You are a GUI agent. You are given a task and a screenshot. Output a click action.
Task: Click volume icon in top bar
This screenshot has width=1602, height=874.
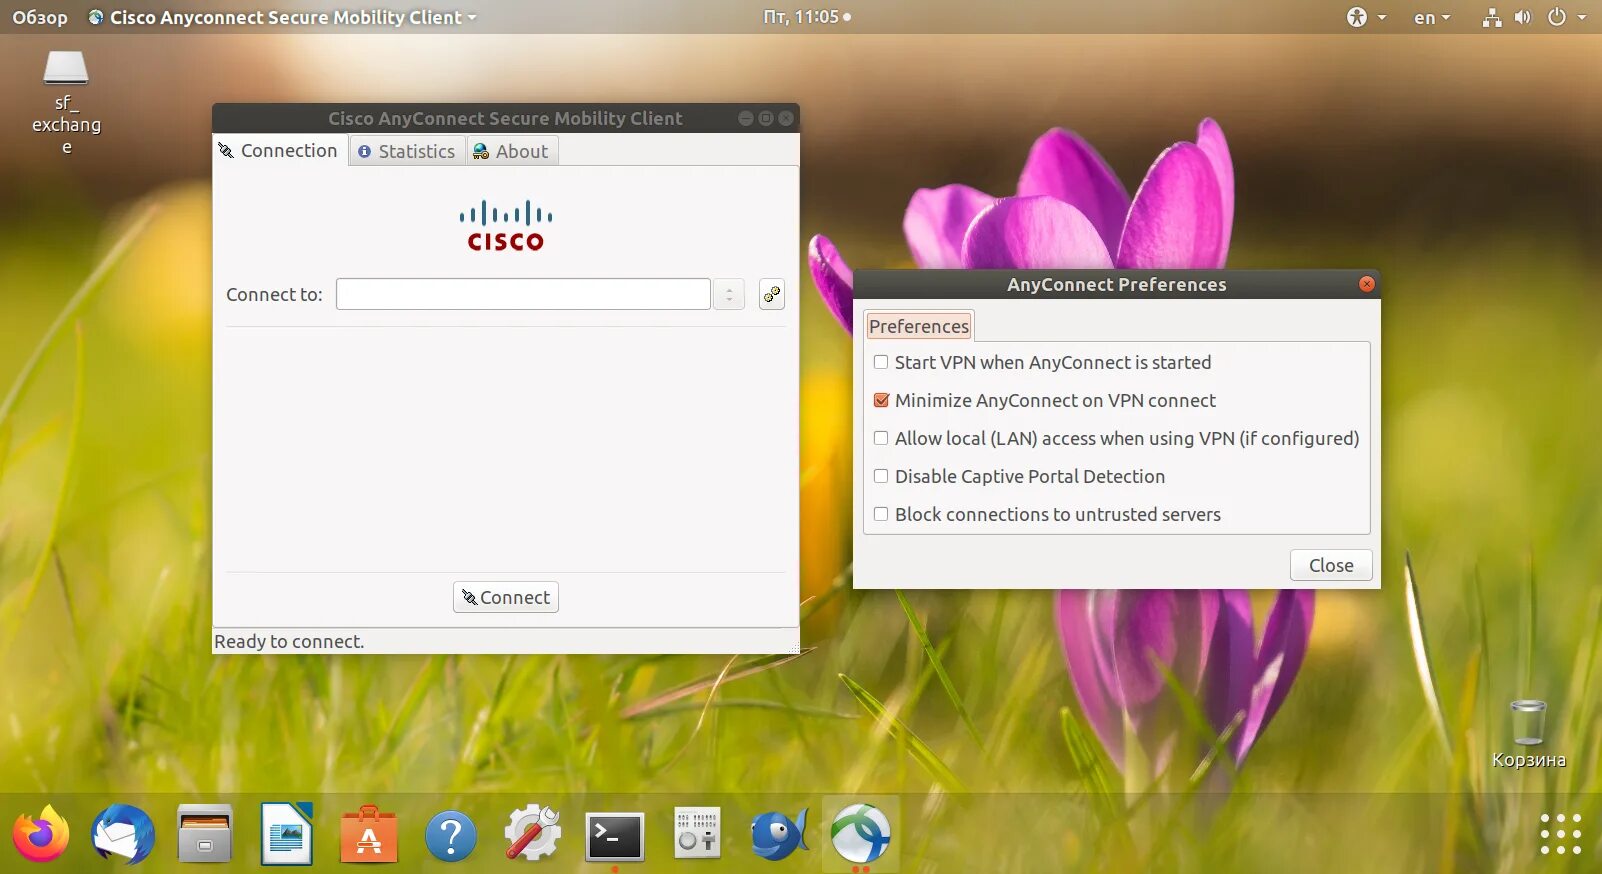coord(1523,17)
